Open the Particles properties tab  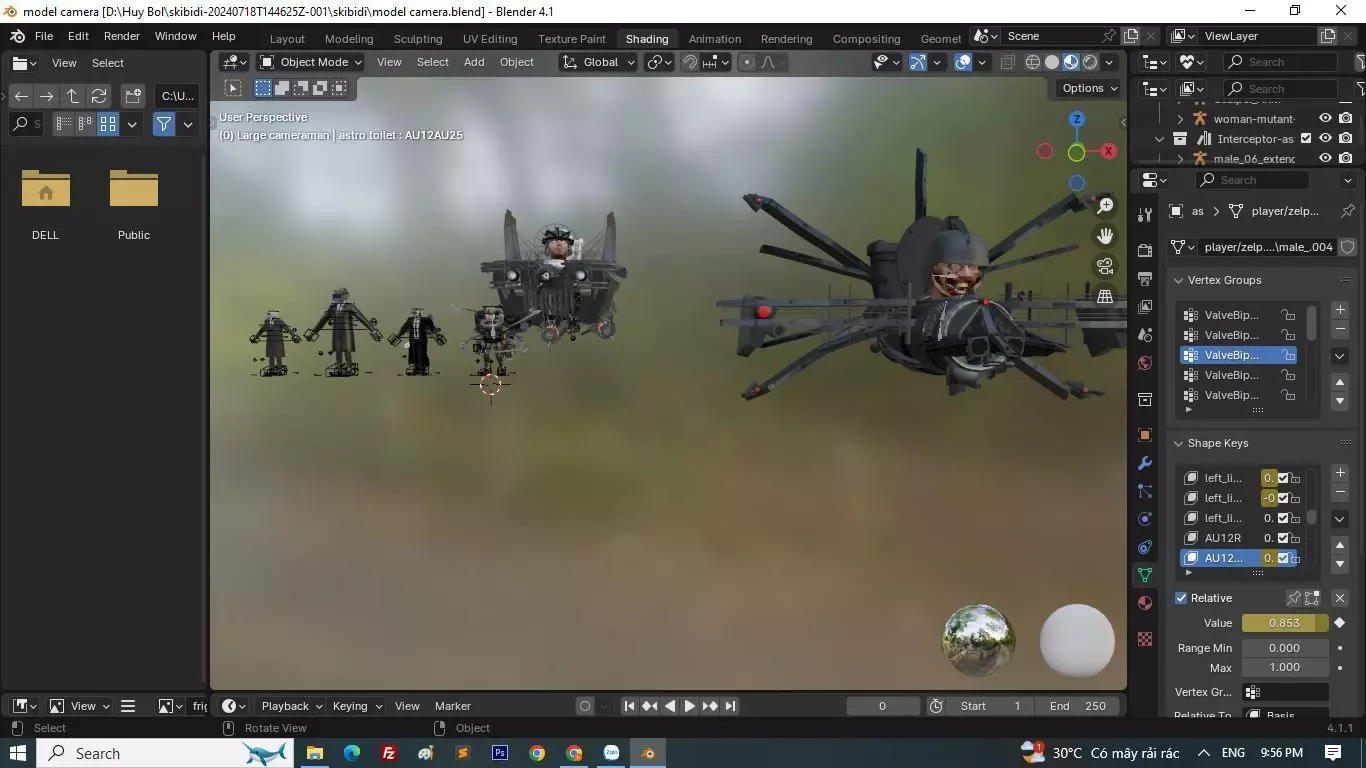(1145, 491)
